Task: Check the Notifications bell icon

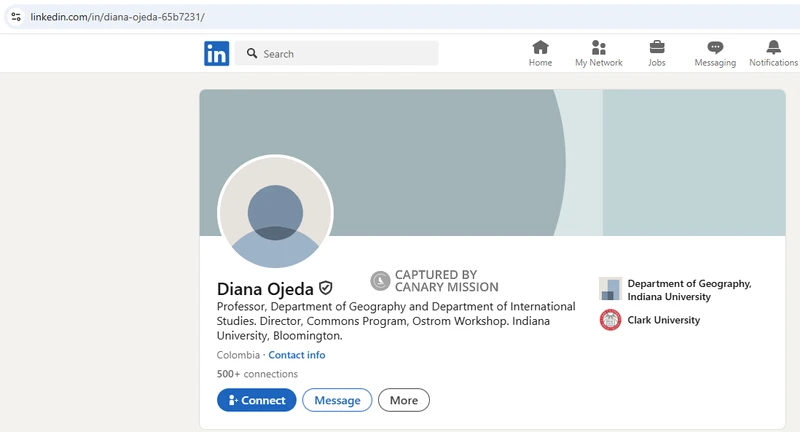Action: [x=773, y=47]
